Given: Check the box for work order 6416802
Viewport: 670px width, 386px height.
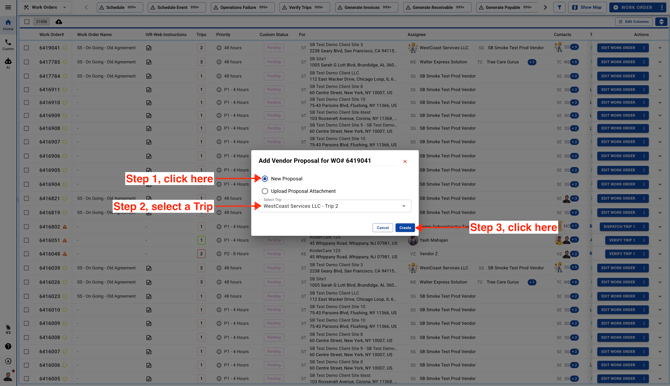Looking at the screenshot, I should (26, 227).
